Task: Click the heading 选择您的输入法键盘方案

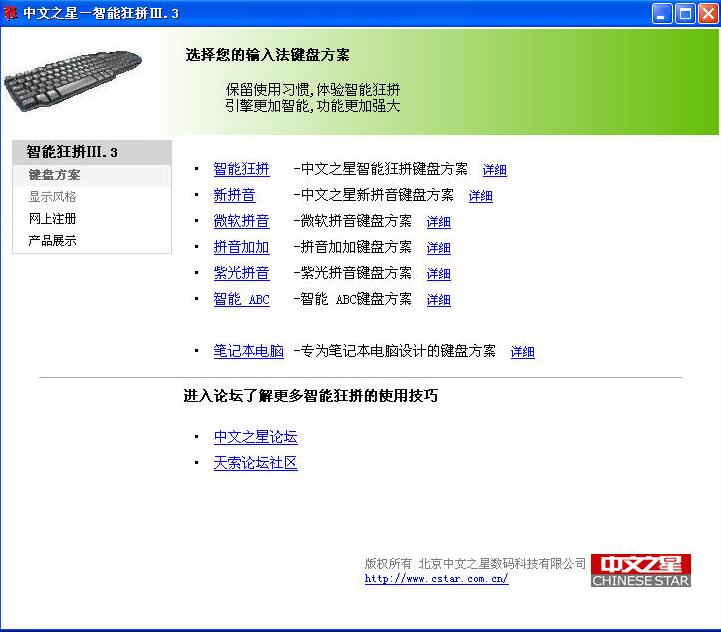Action: click(268, 55)
